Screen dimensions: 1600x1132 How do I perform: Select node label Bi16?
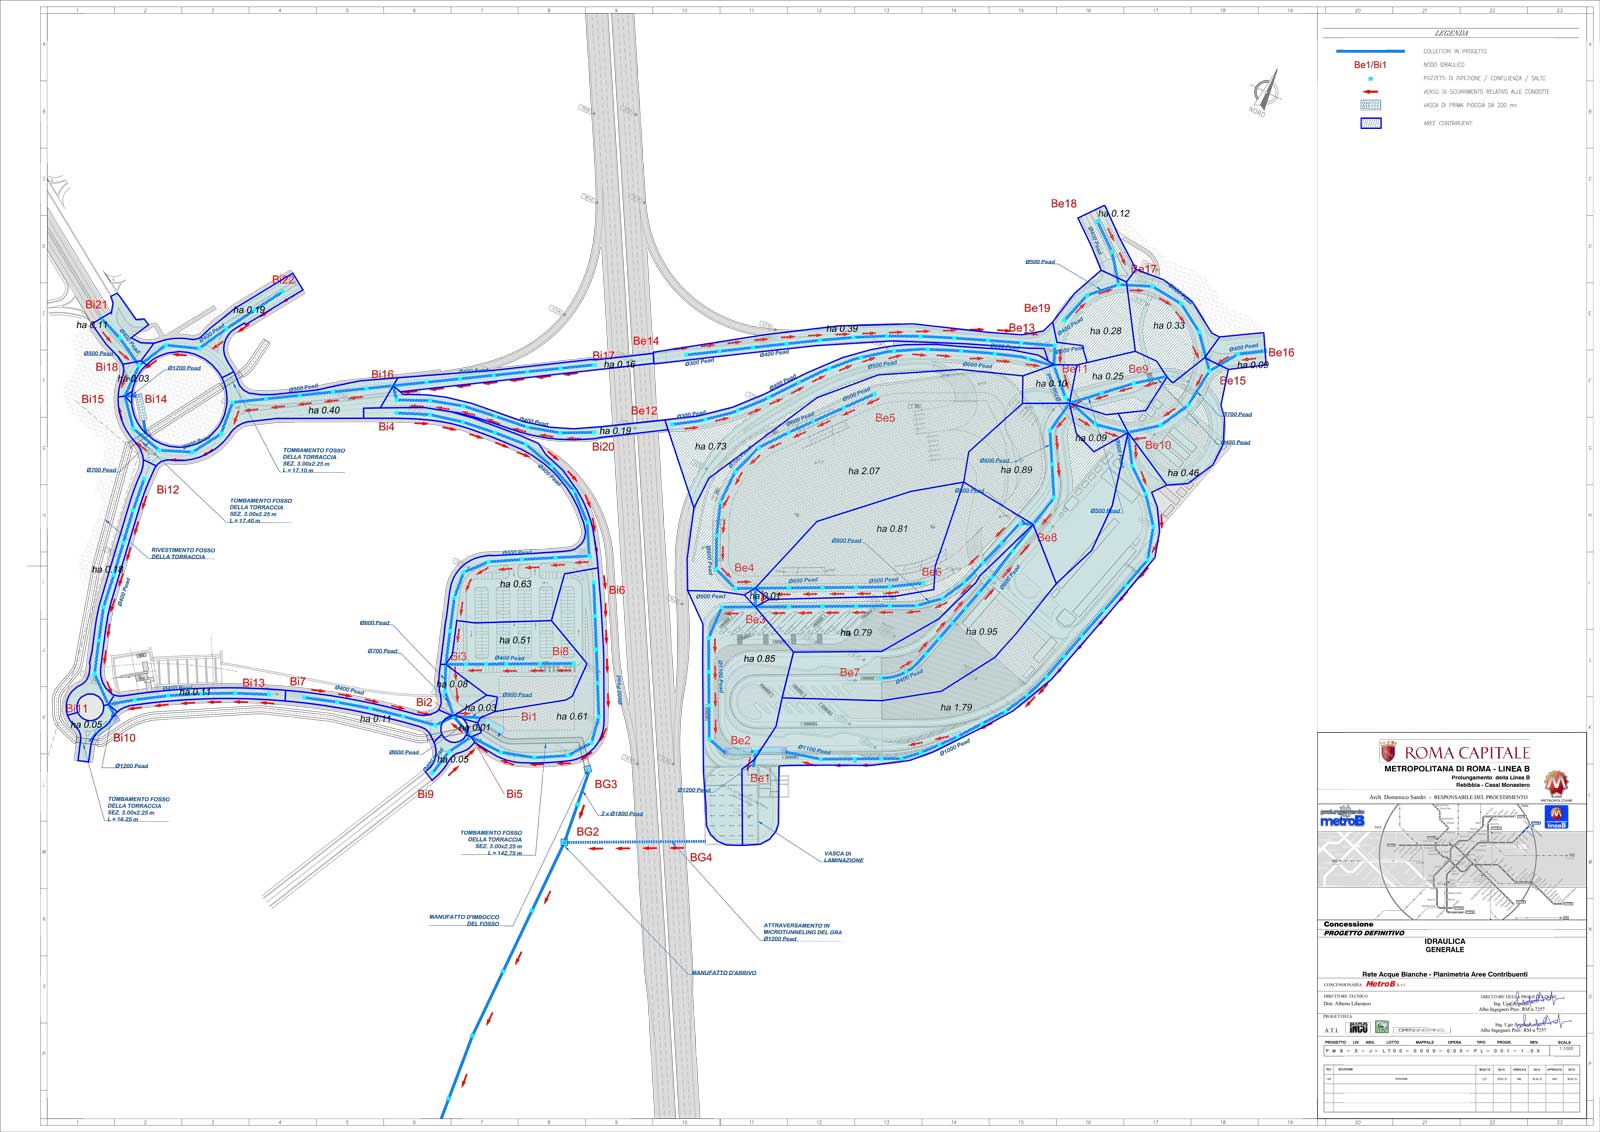(x=382, y=375)
